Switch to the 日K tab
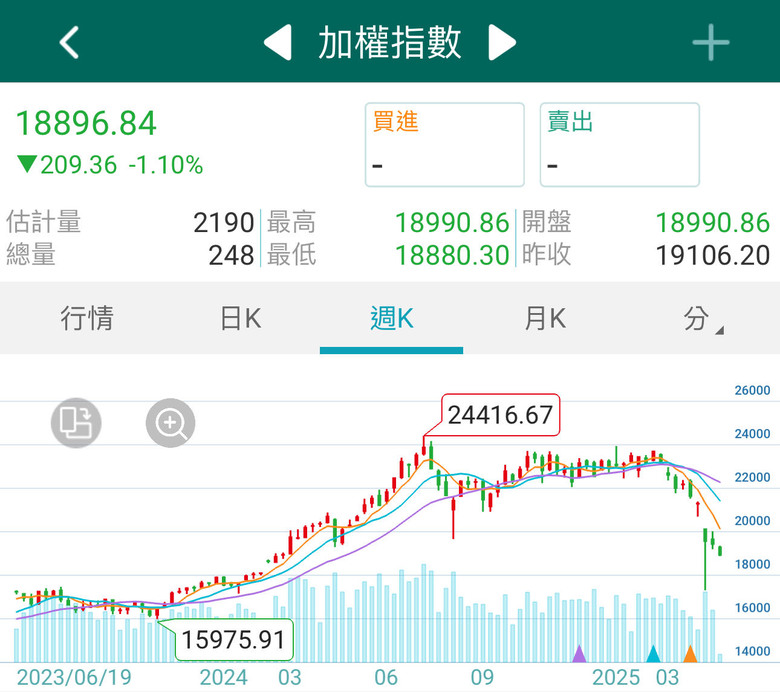780x692 pixels. 241,318
